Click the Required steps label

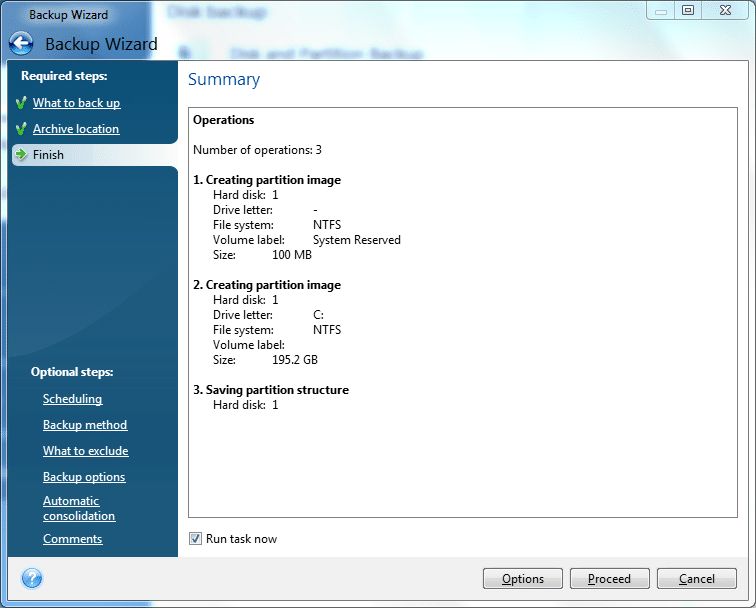pyautogui.click(x=64, y=76)
